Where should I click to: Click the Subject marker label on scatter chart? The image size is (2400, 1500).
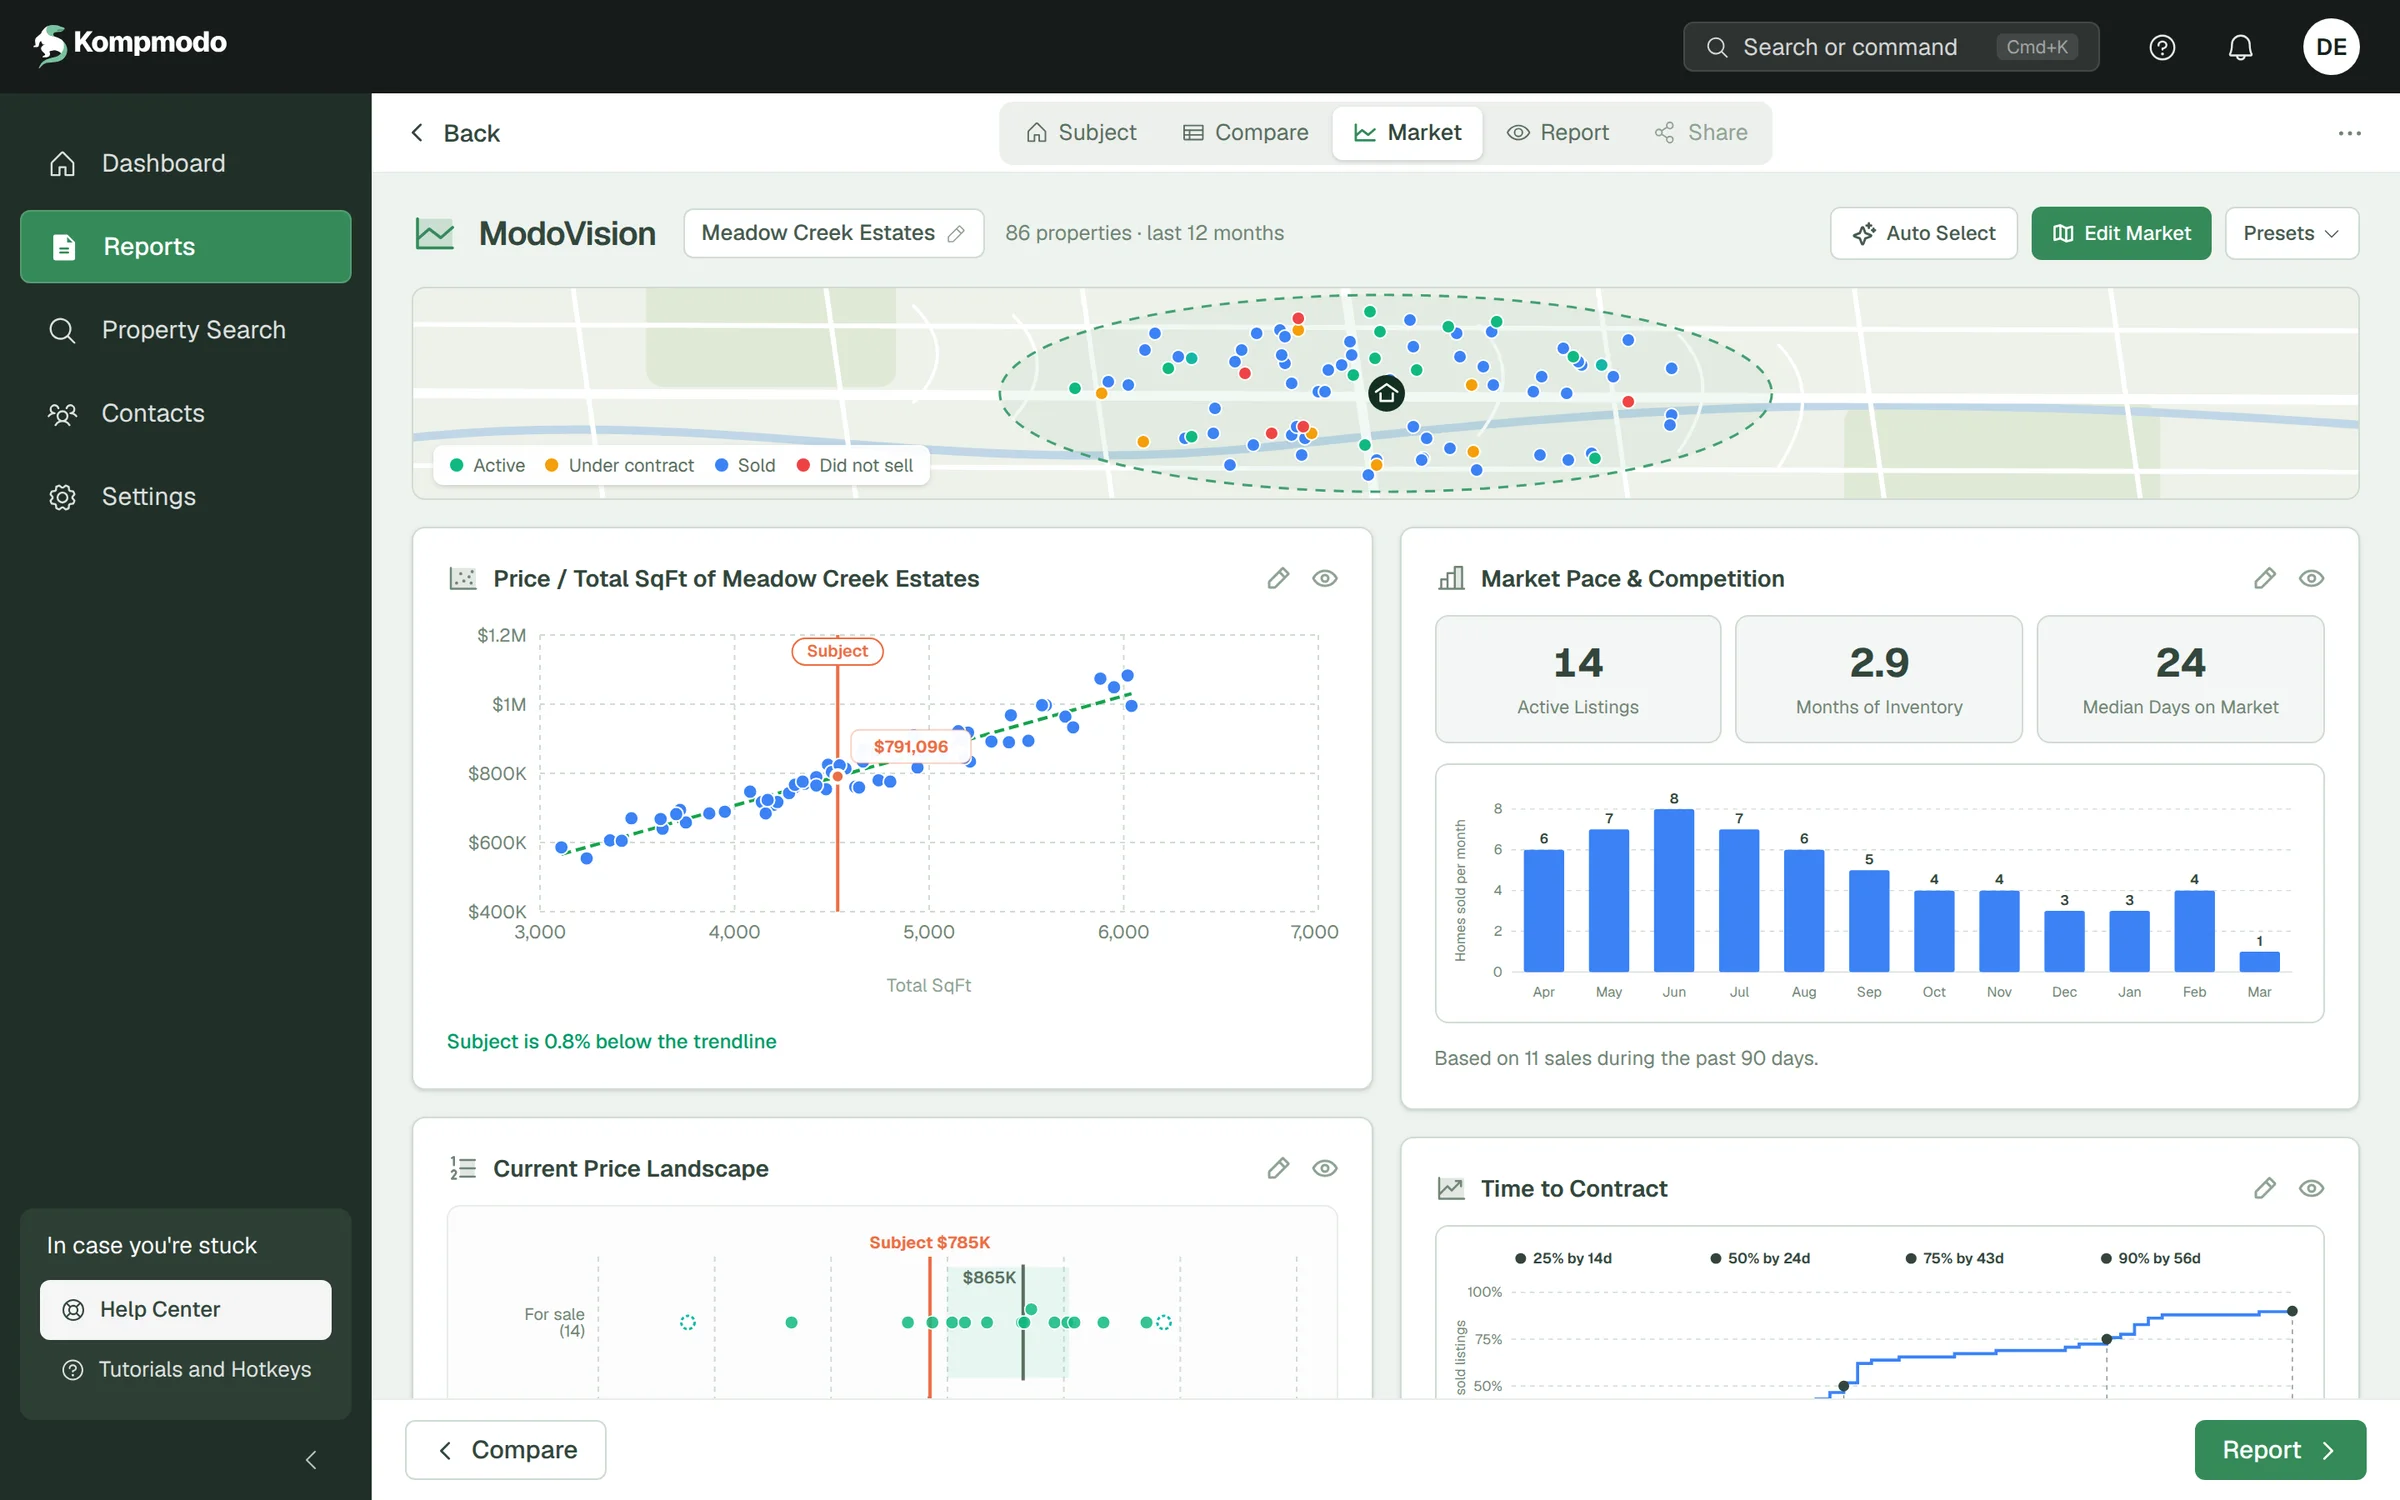pyautogui.click(x=838, y=651)
